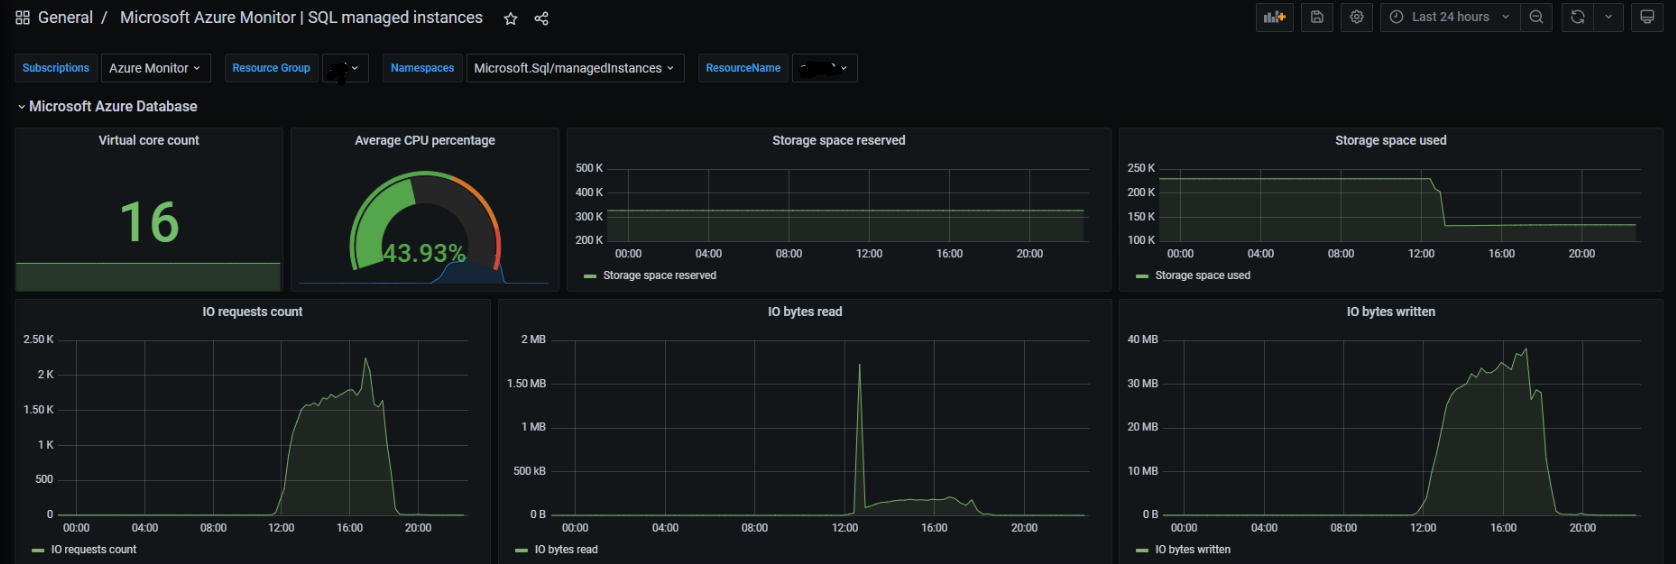
Task: Cycle view mode with monitor icon
Action: (1647, 17)
